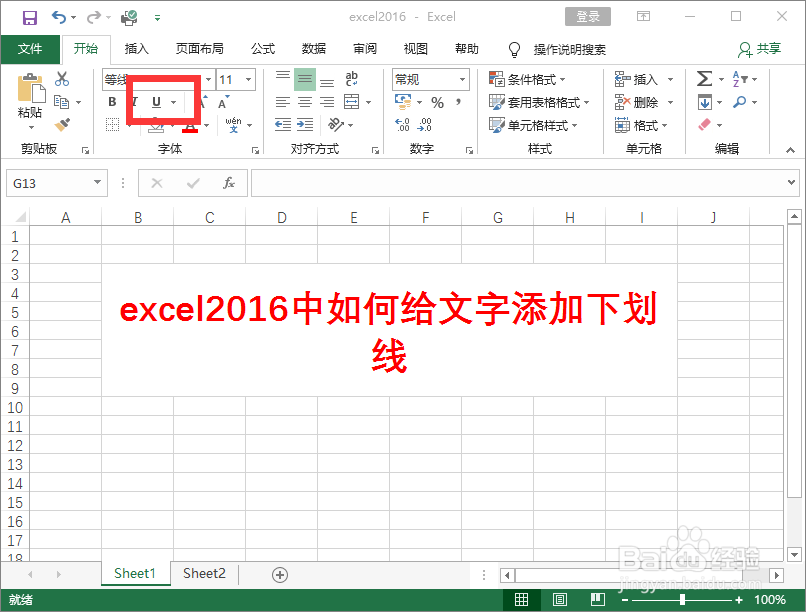Click the Paste clipboard icon
This screenshot has width=806, height=612.
pyautogui.click(x=30, y=88)
